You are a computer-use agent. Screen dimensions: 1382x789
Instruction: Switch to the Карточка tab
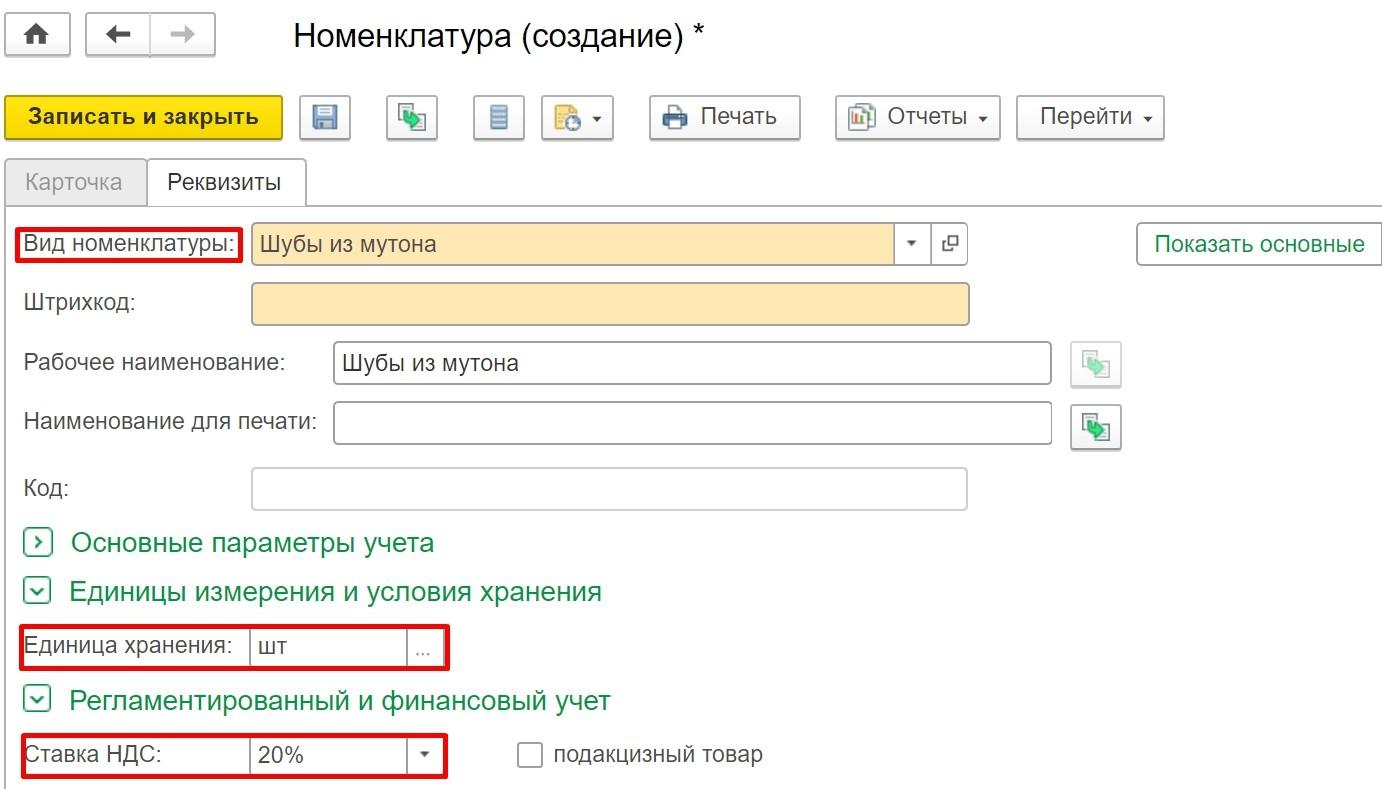[x=74, y=182]
